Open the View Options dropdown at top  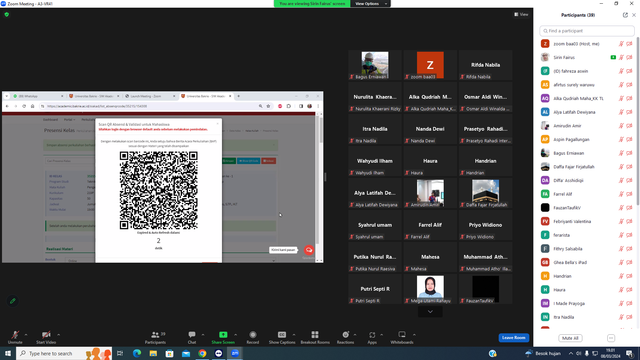[371, 4]
